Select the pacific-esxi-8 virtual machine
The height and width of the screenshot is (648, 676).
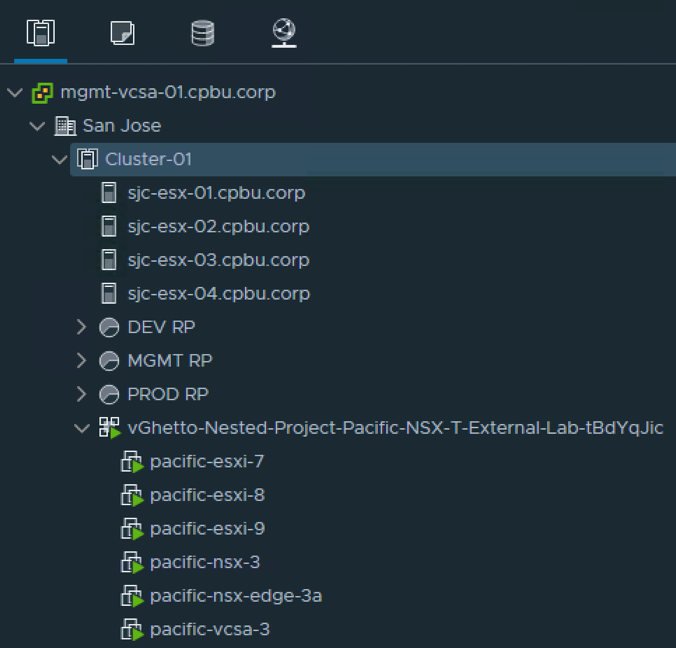tap(207, 496)
